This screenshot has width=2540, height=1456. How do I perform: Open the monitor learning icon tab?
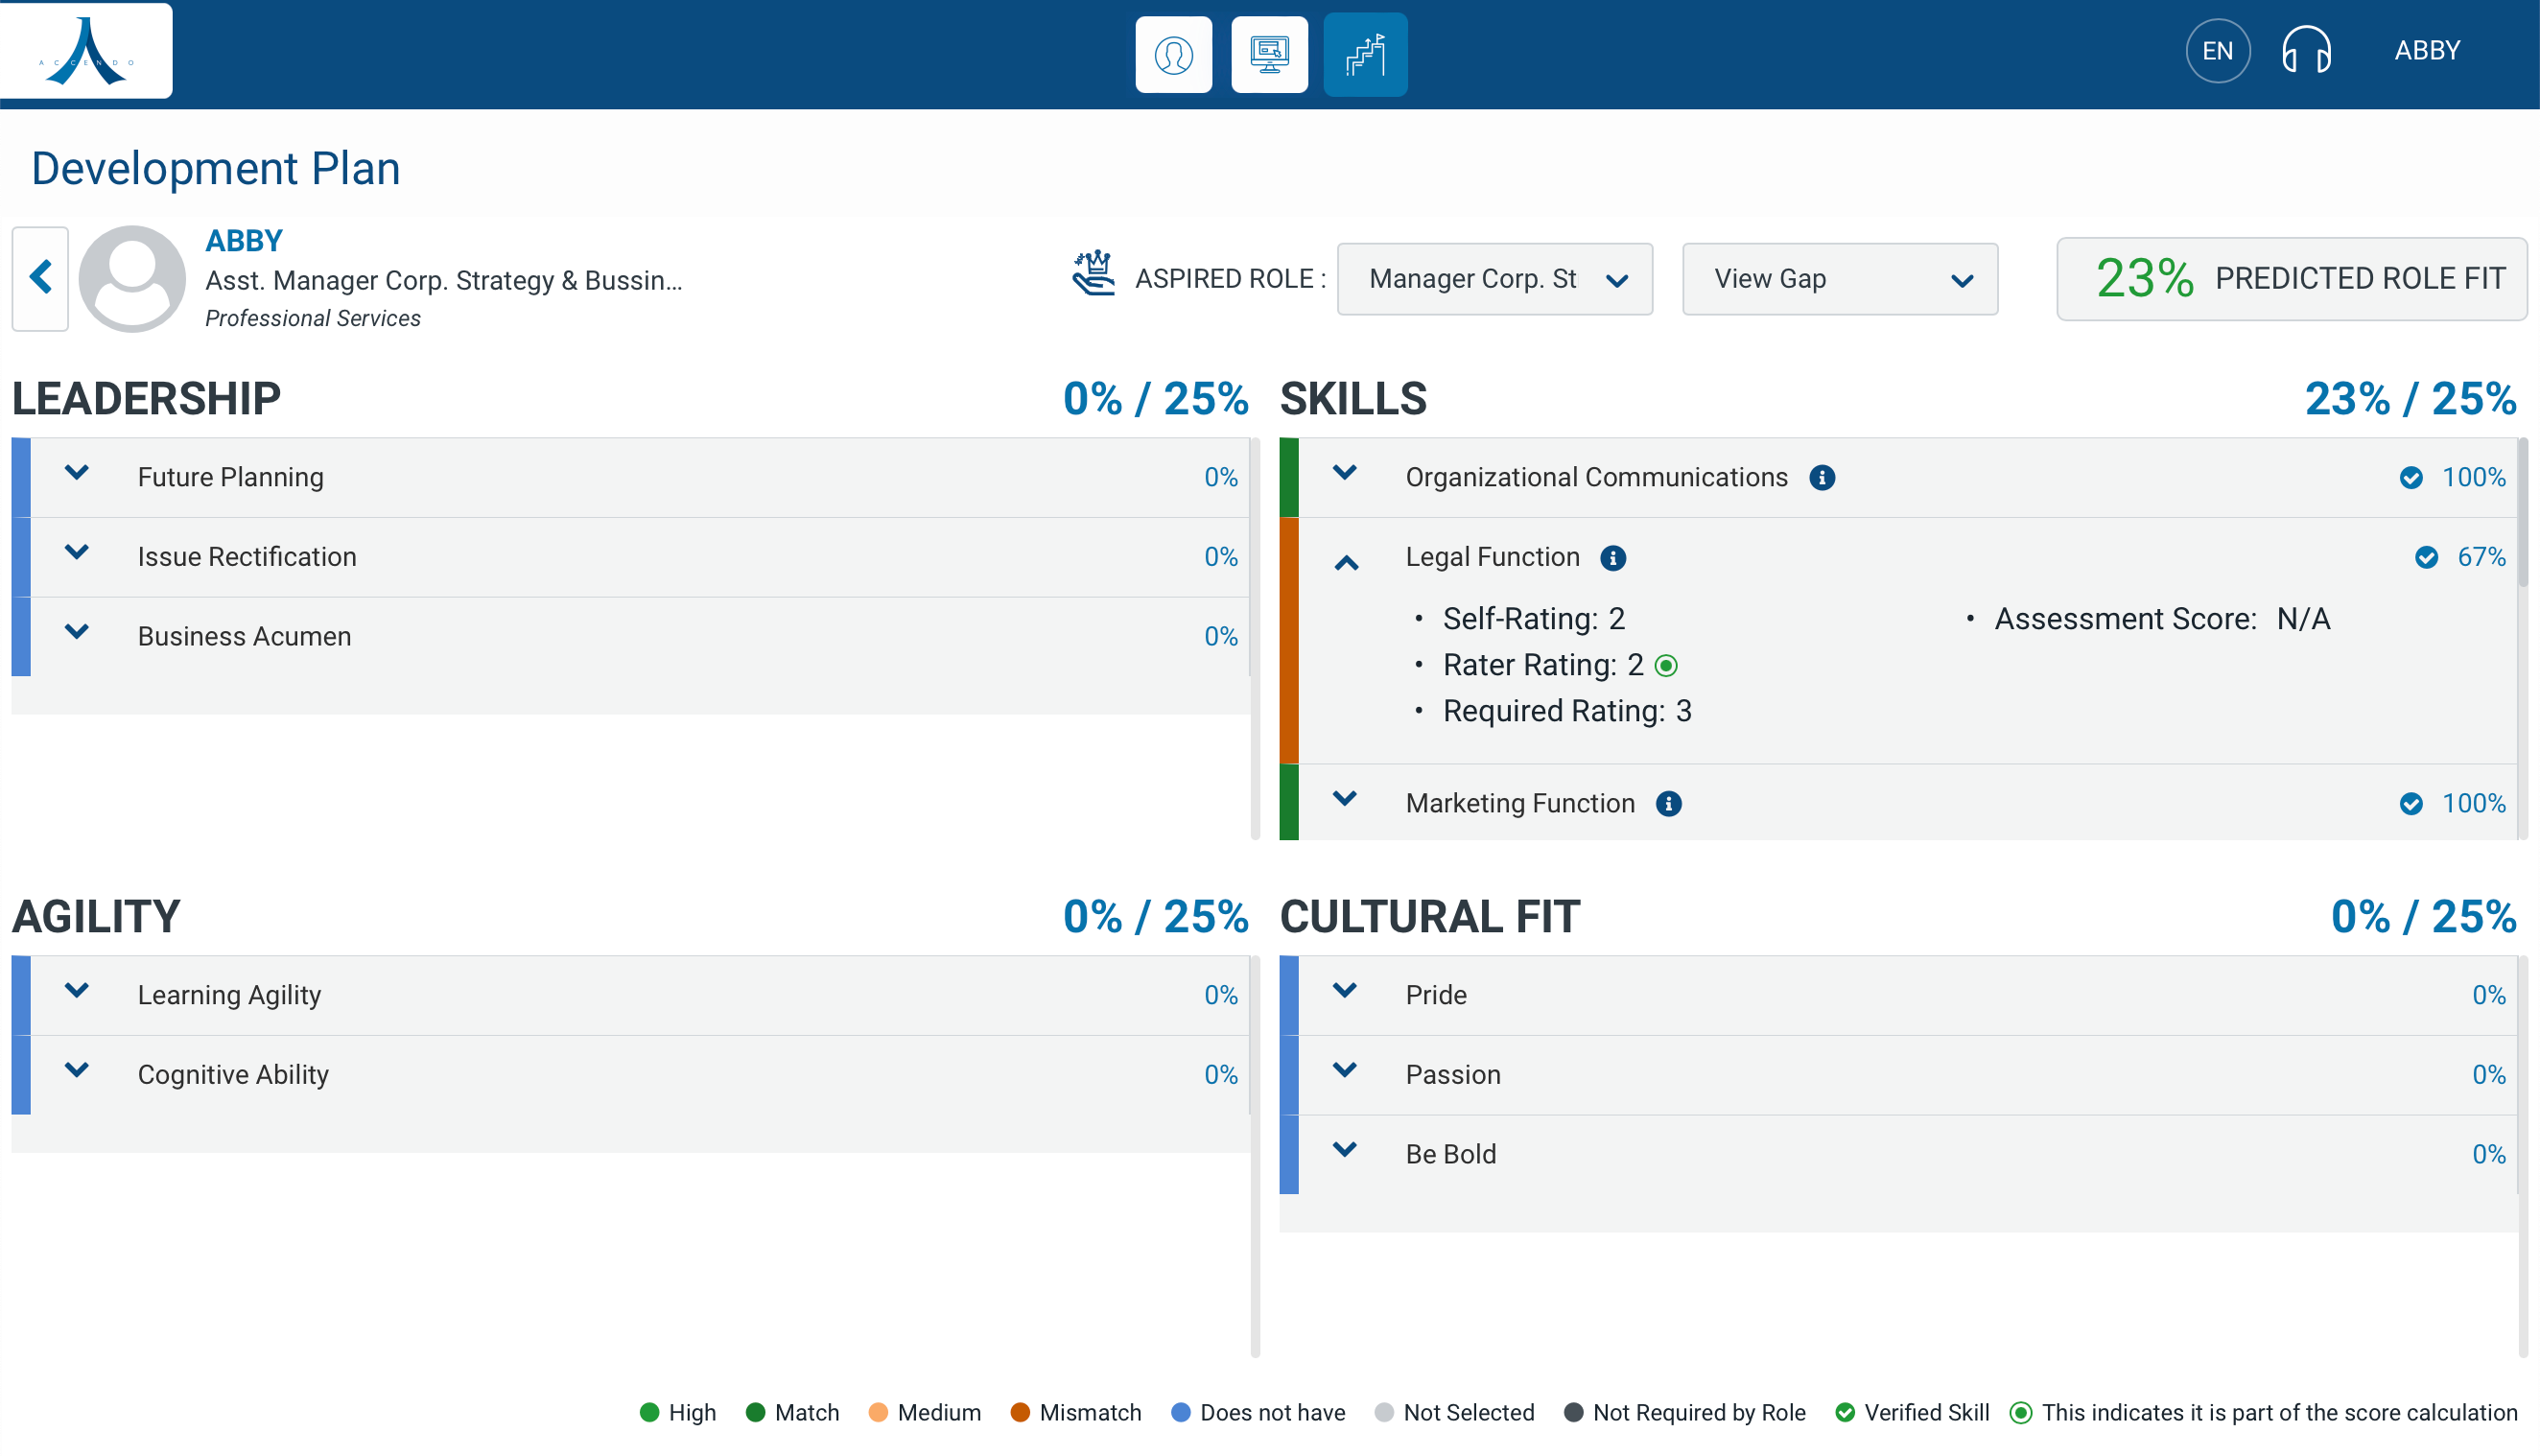[1269, 54]
